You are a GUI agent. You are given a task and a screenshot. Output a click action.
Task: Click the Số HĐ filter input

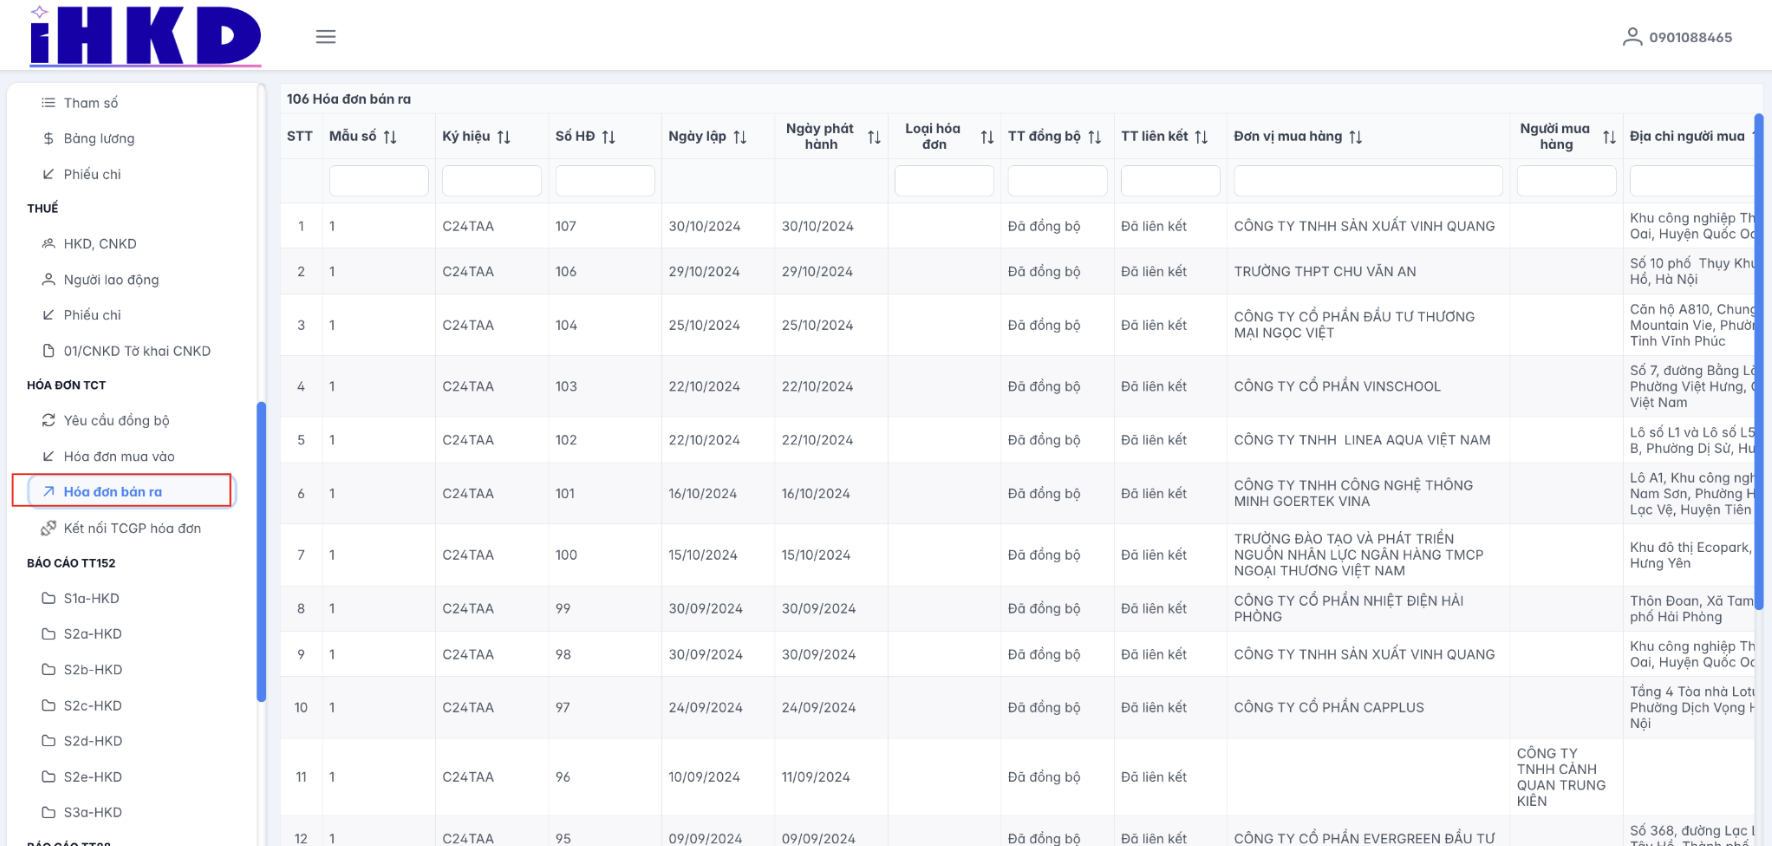[x=604, y=181]
